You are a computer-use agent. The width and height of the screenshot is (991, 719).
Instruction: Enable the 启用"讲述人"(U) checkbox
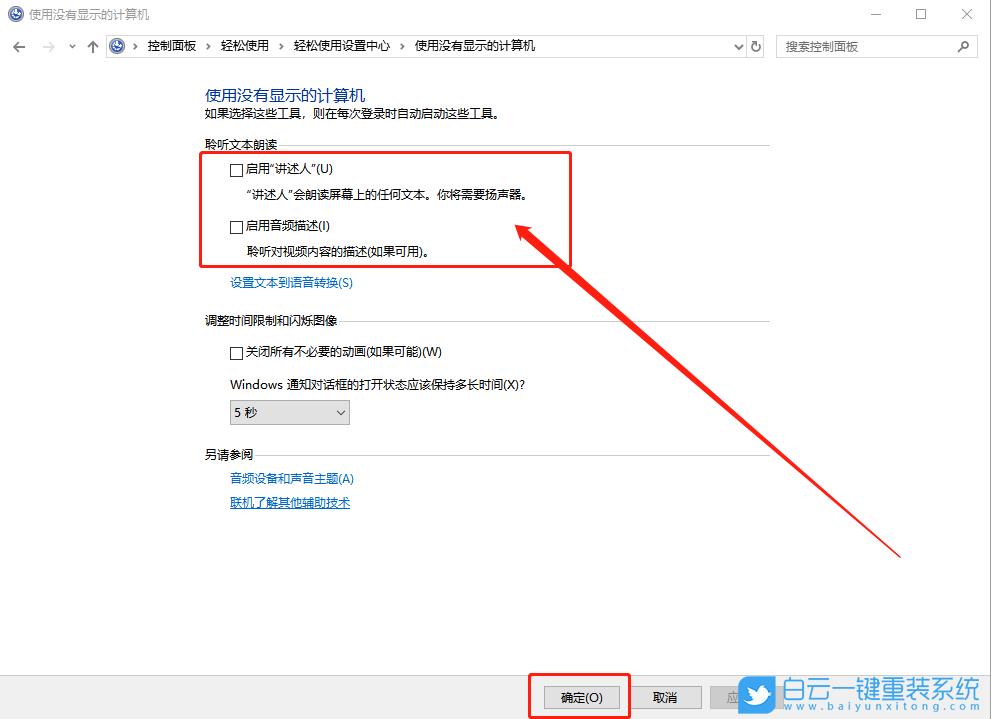(x=236, y=168)
